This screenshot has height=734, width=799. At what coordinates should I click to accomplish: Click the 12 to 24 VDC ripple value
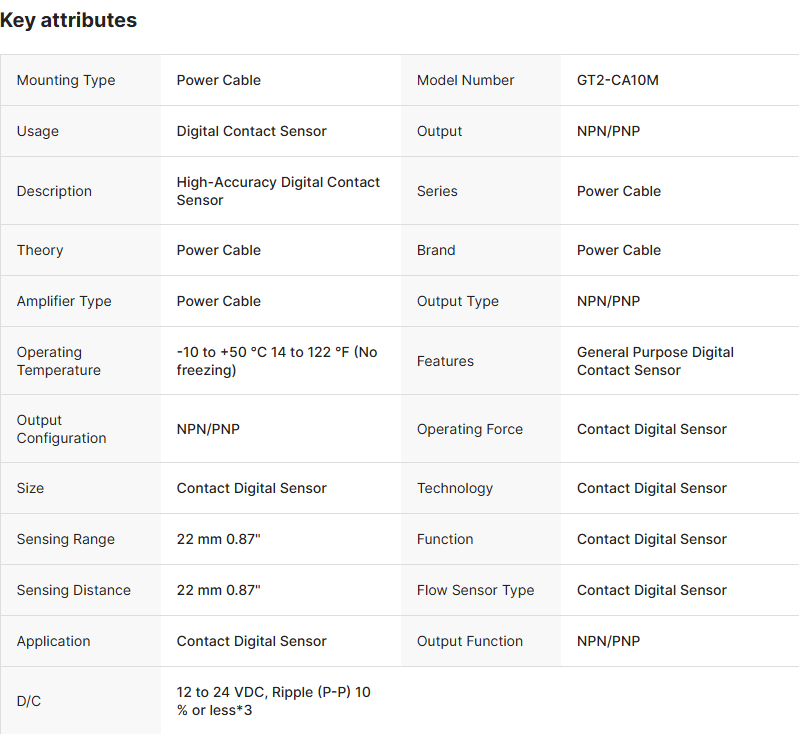pos(273,701)
